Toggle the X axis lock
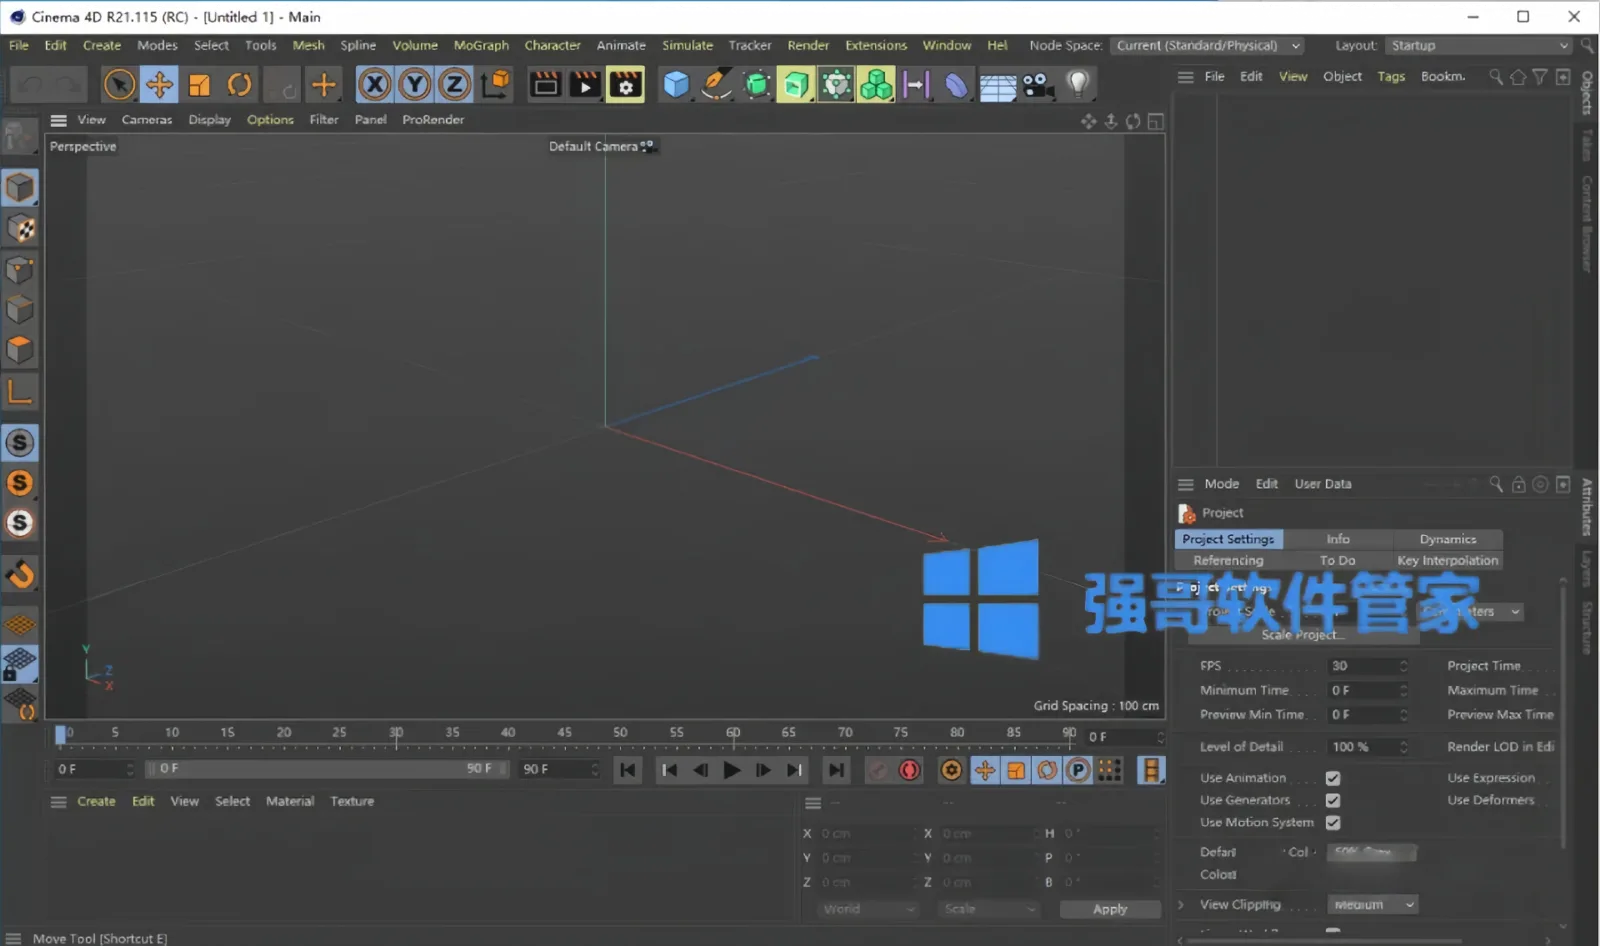The width and height of the screenshot is (1600, 946). point(375,85)
